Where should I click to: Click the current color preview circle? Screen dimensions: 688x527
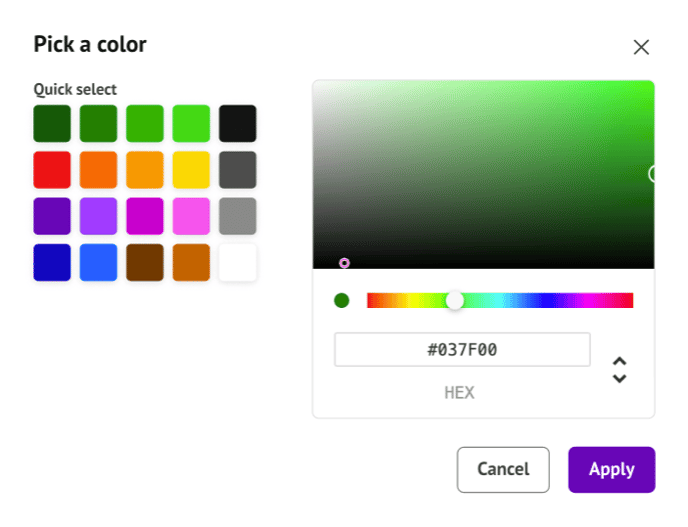pyautogui.click(x=341, y=301)
